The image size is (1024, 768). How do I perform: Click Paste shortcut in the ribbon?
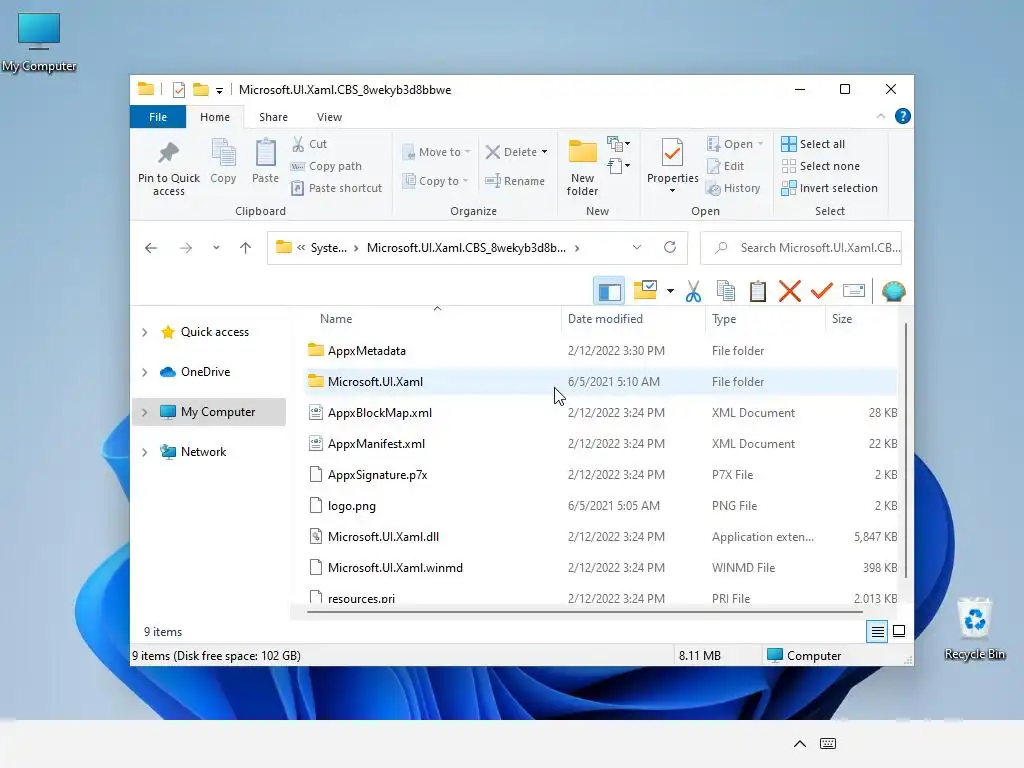[x=337, y=188]
